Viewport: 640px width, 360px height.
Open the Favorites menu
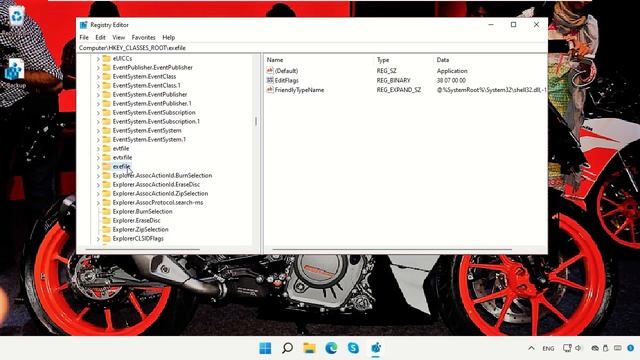pos(143,37)
